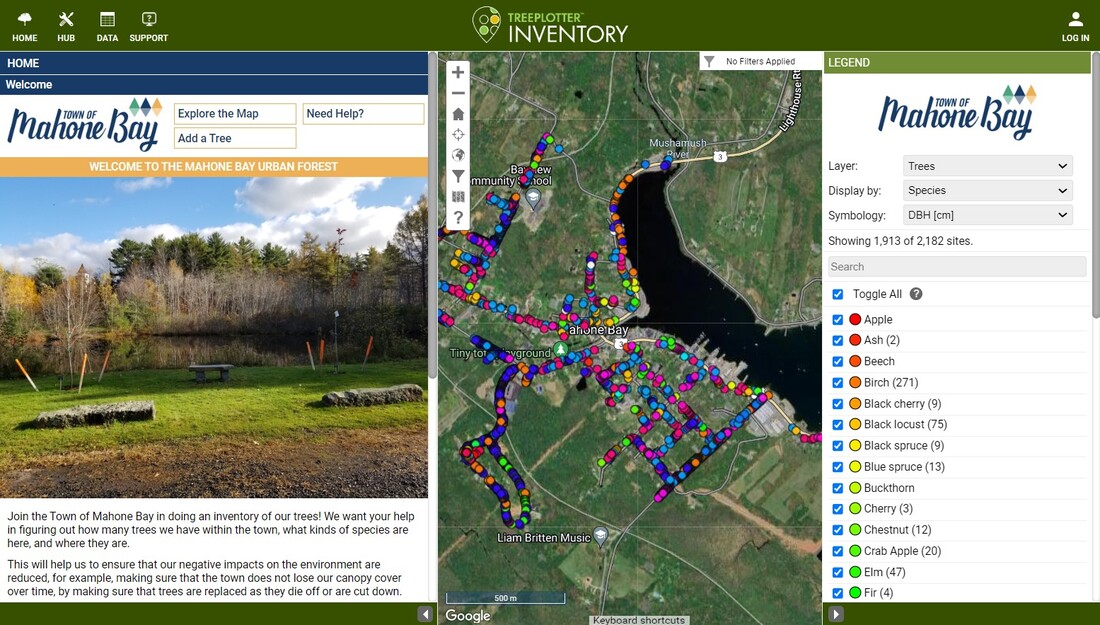Open the Display by Species dropdown
This screenshot has height=625, width=1100.
coord(988,190)
